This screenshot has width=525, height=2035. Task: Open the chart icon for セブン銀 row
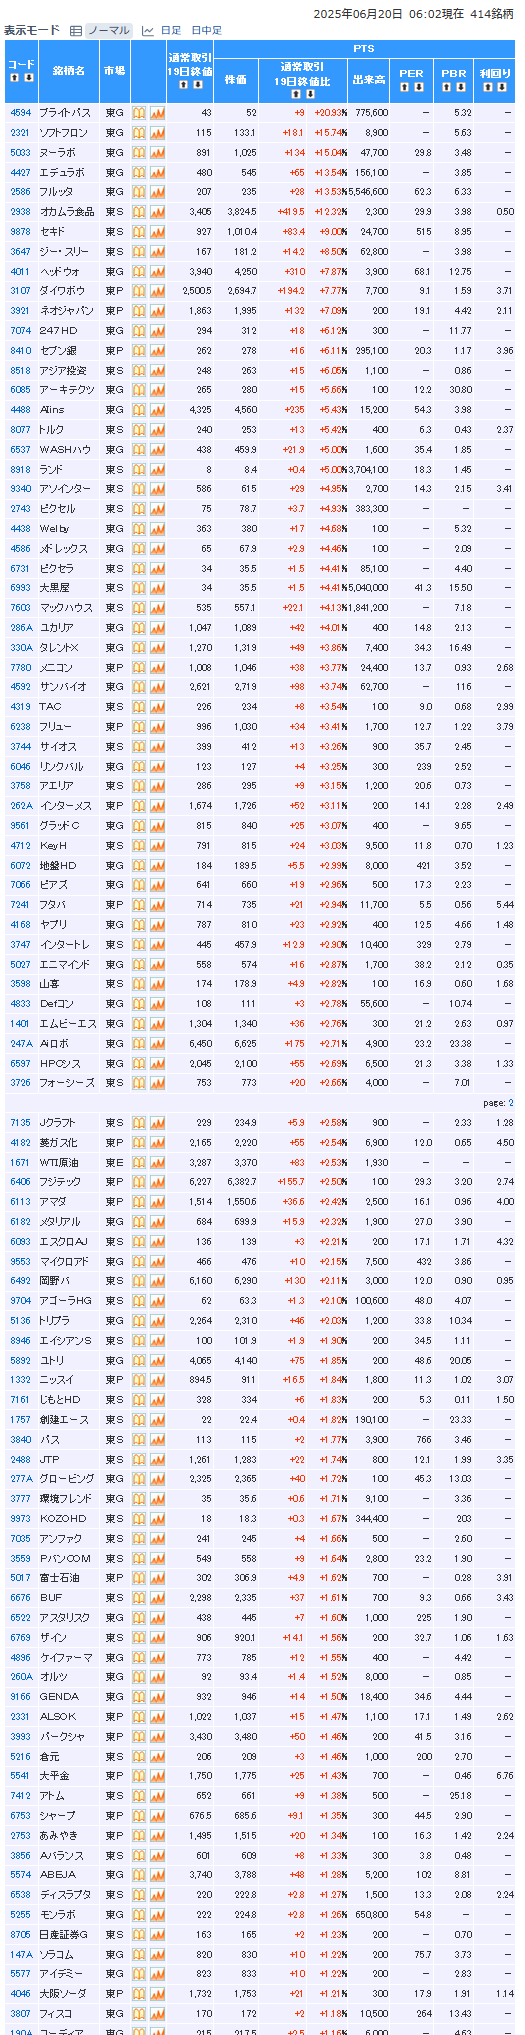pyautogui.click(x=157, y=350)
